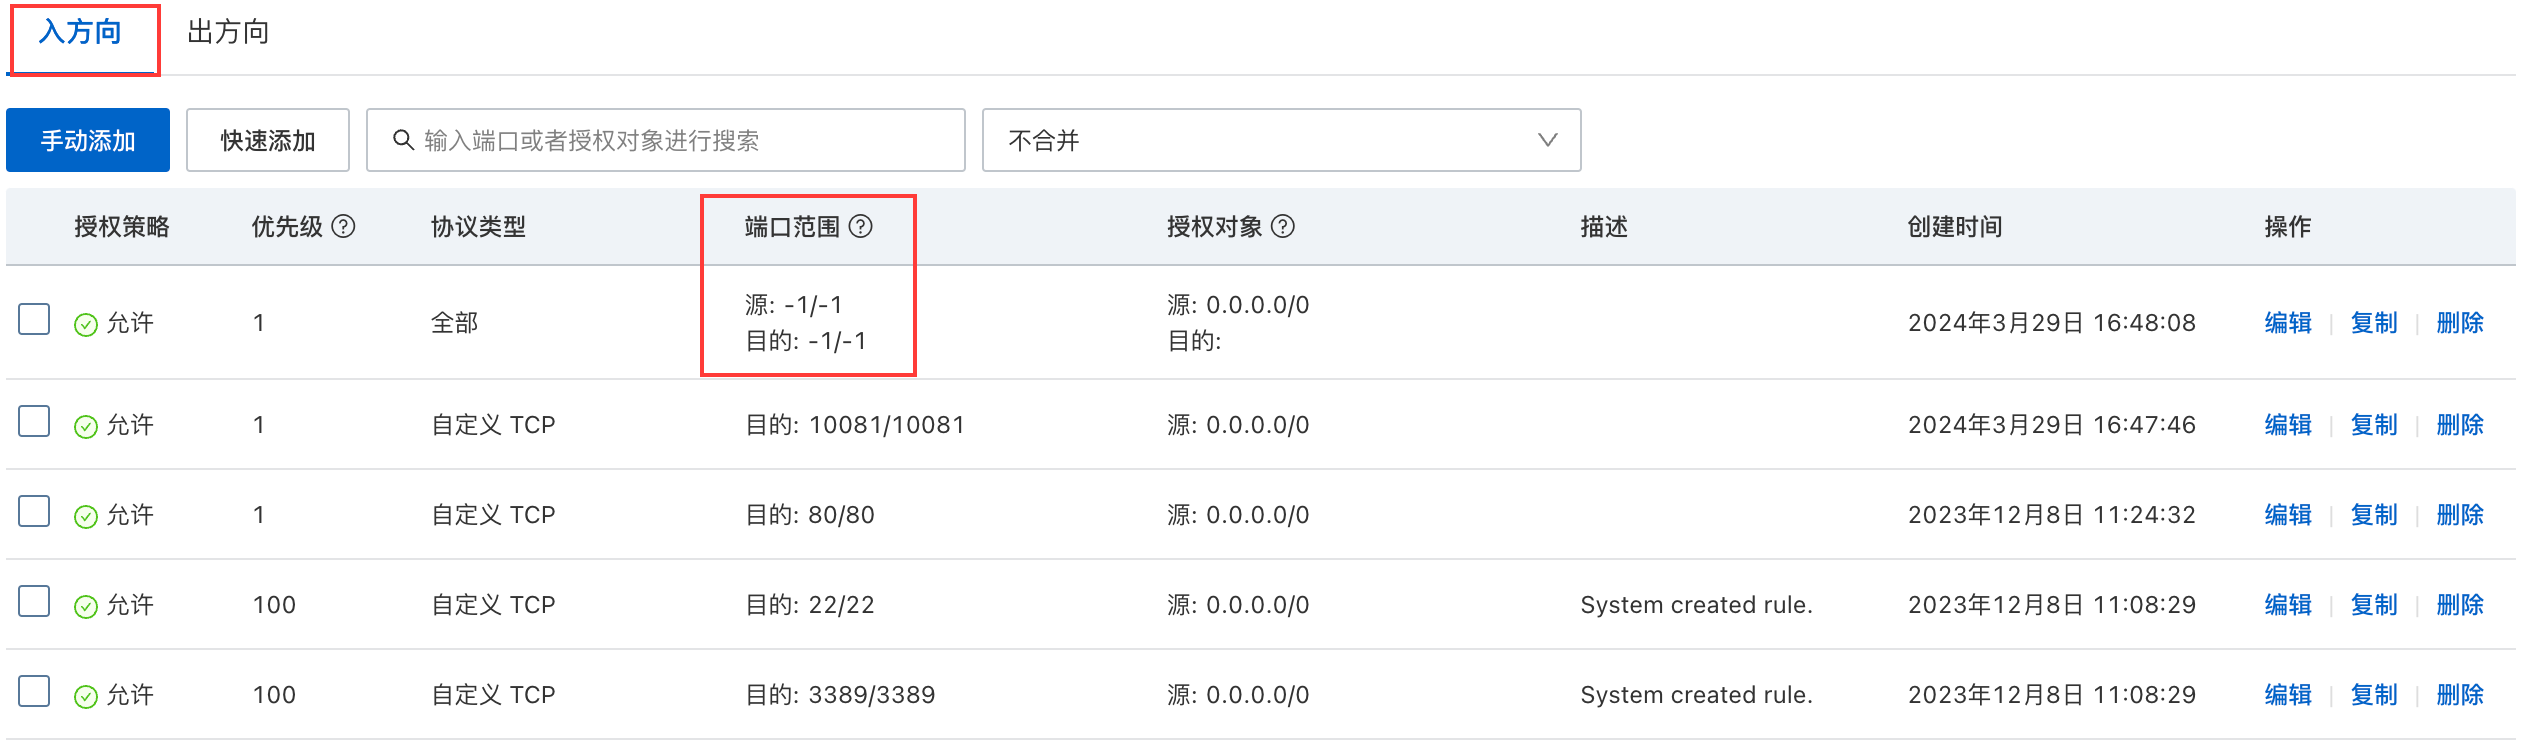Screen dimensions: 2536x748
Task: Select checkbox for the port 80/80 rule
Action: (34, 512)
